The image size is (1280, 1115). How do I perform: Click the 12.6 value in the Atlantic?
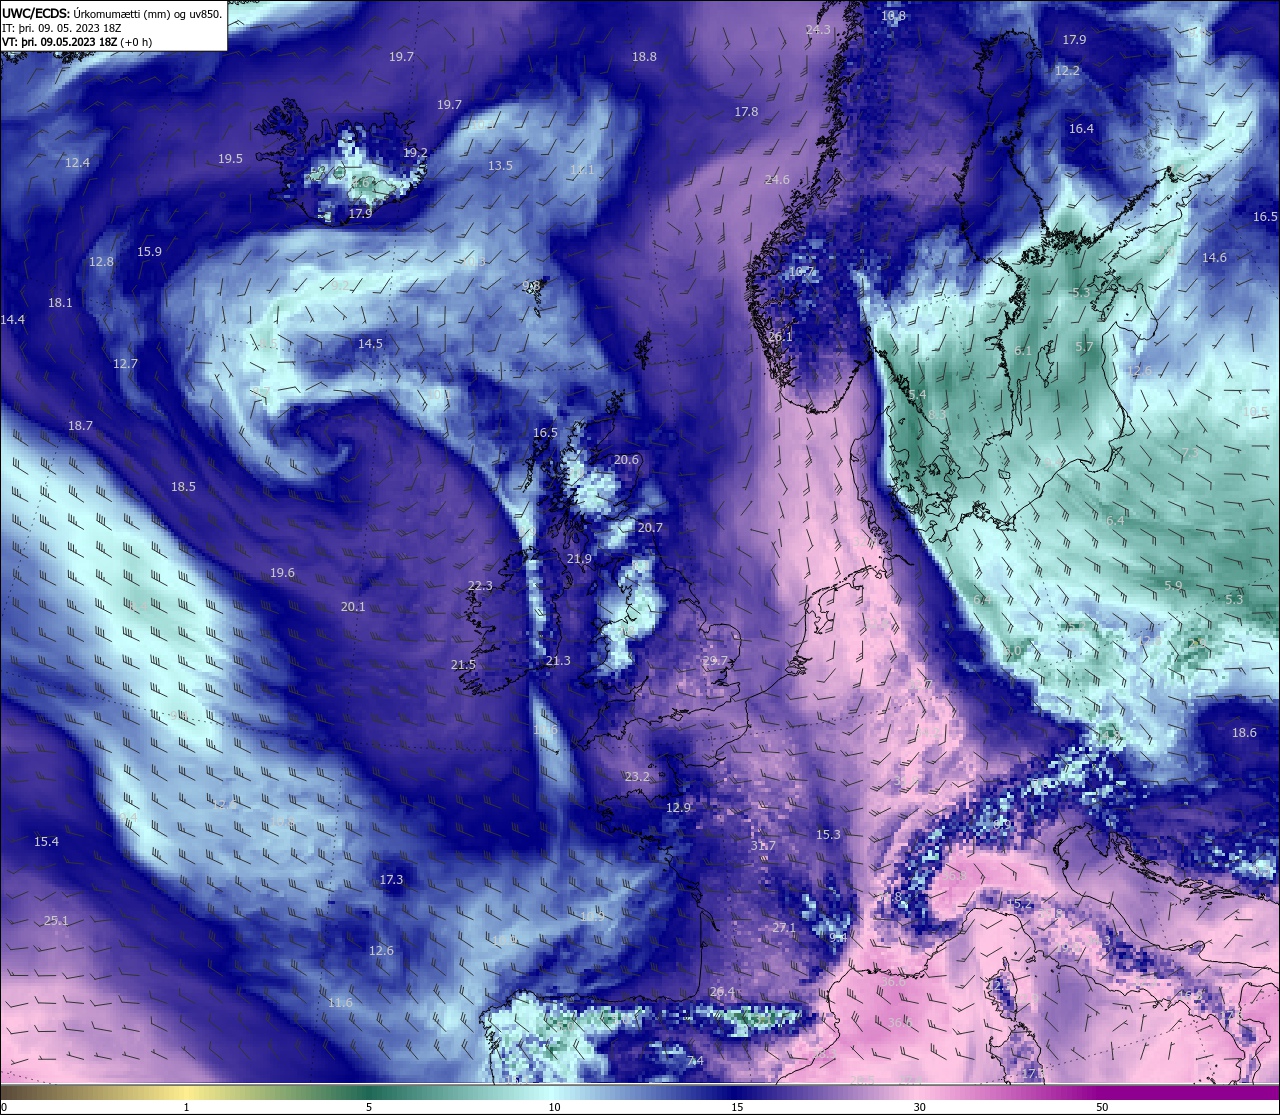pos(381,951)
